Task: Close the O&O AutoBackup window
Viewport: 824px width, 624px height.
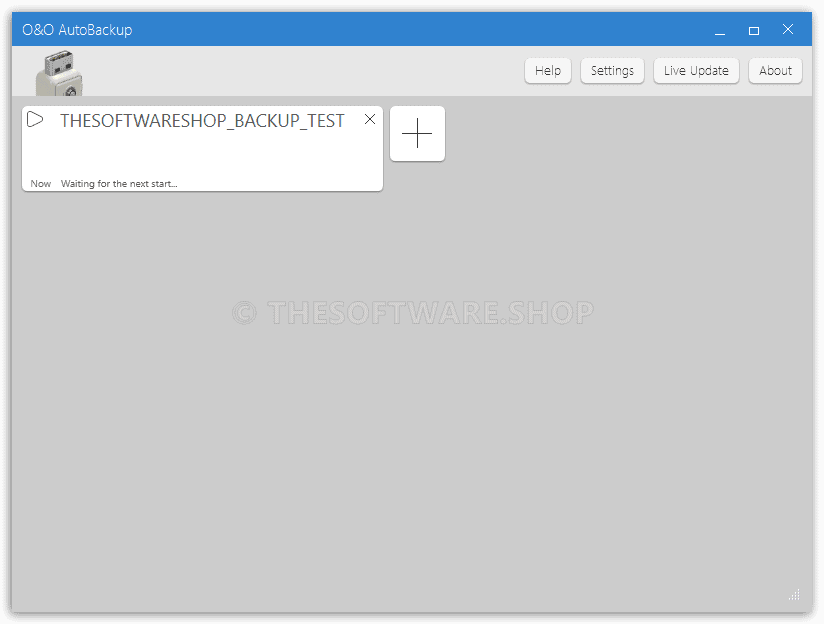Action: [788, 29]
